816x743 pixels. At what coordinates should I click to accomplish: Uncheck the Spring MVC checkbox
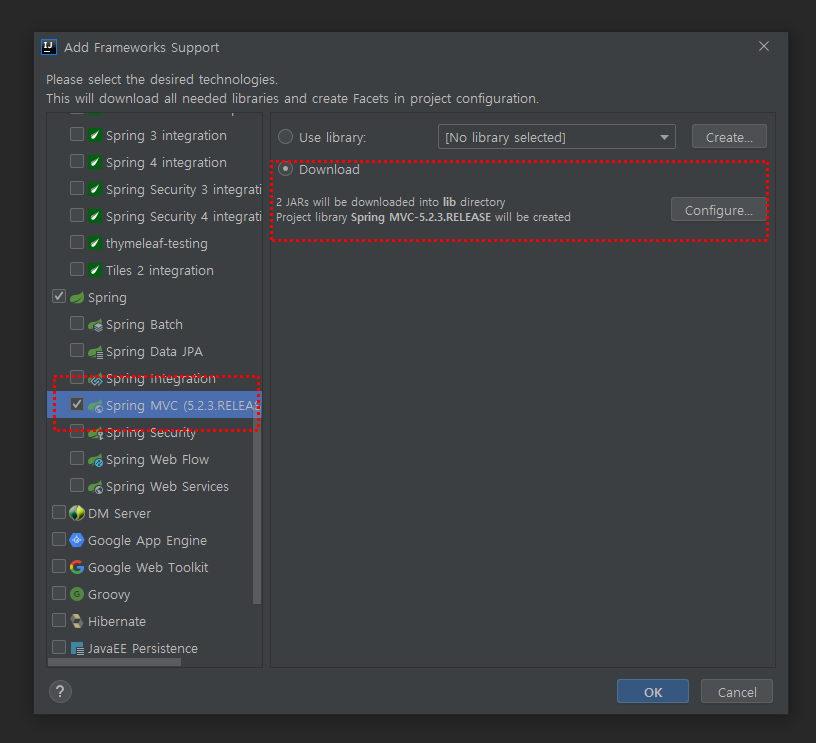pos(77,404)
